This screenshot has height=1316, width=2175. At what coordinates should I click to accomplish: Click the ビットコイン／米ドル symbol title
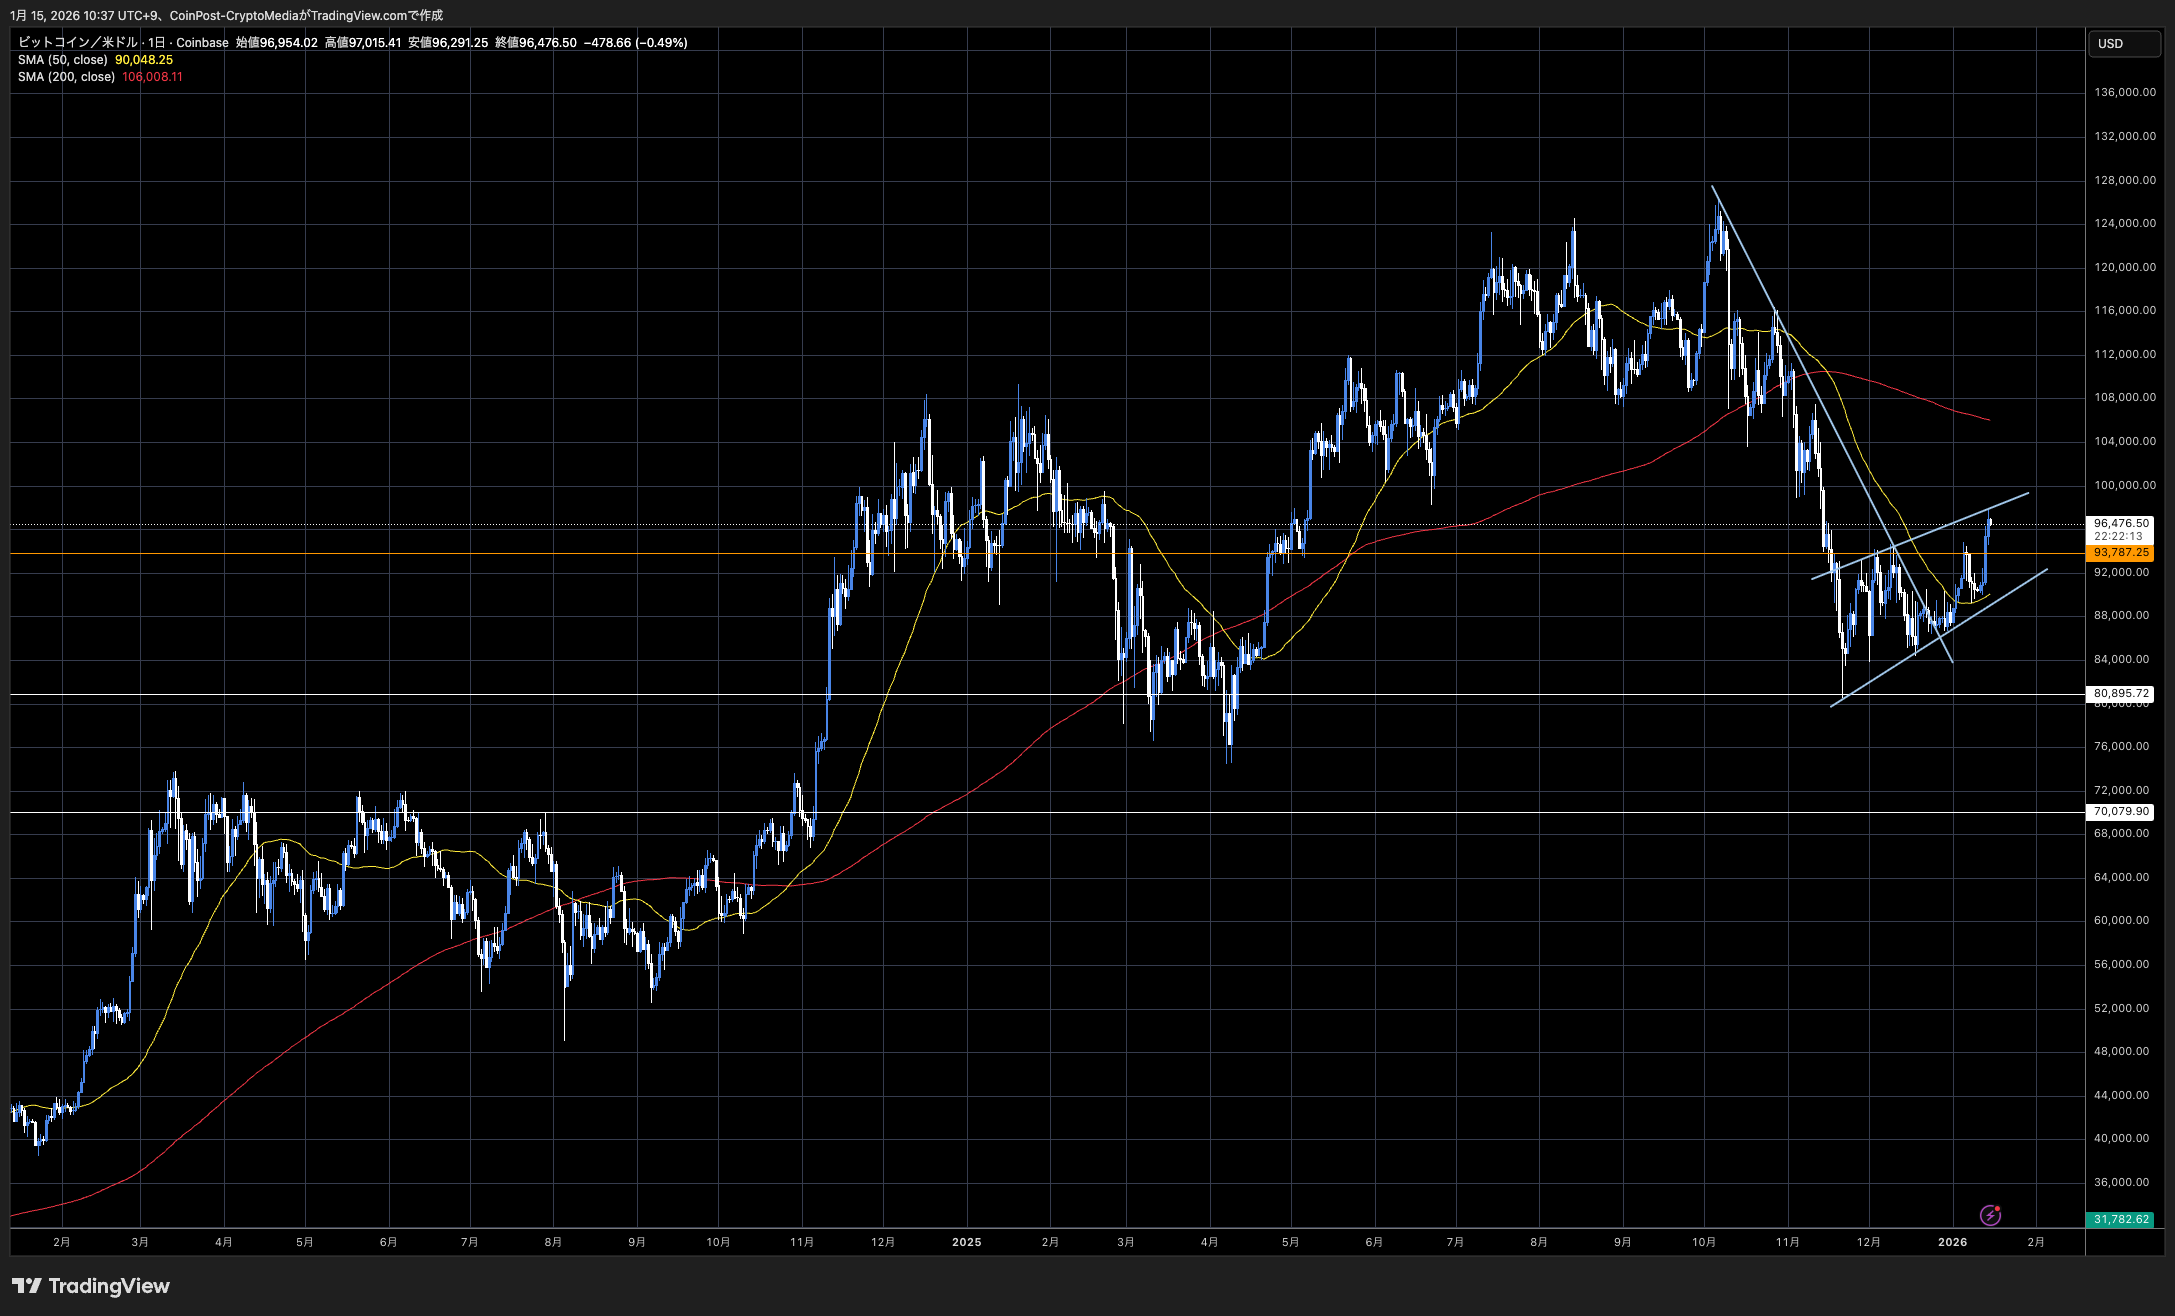pos(78,42)
